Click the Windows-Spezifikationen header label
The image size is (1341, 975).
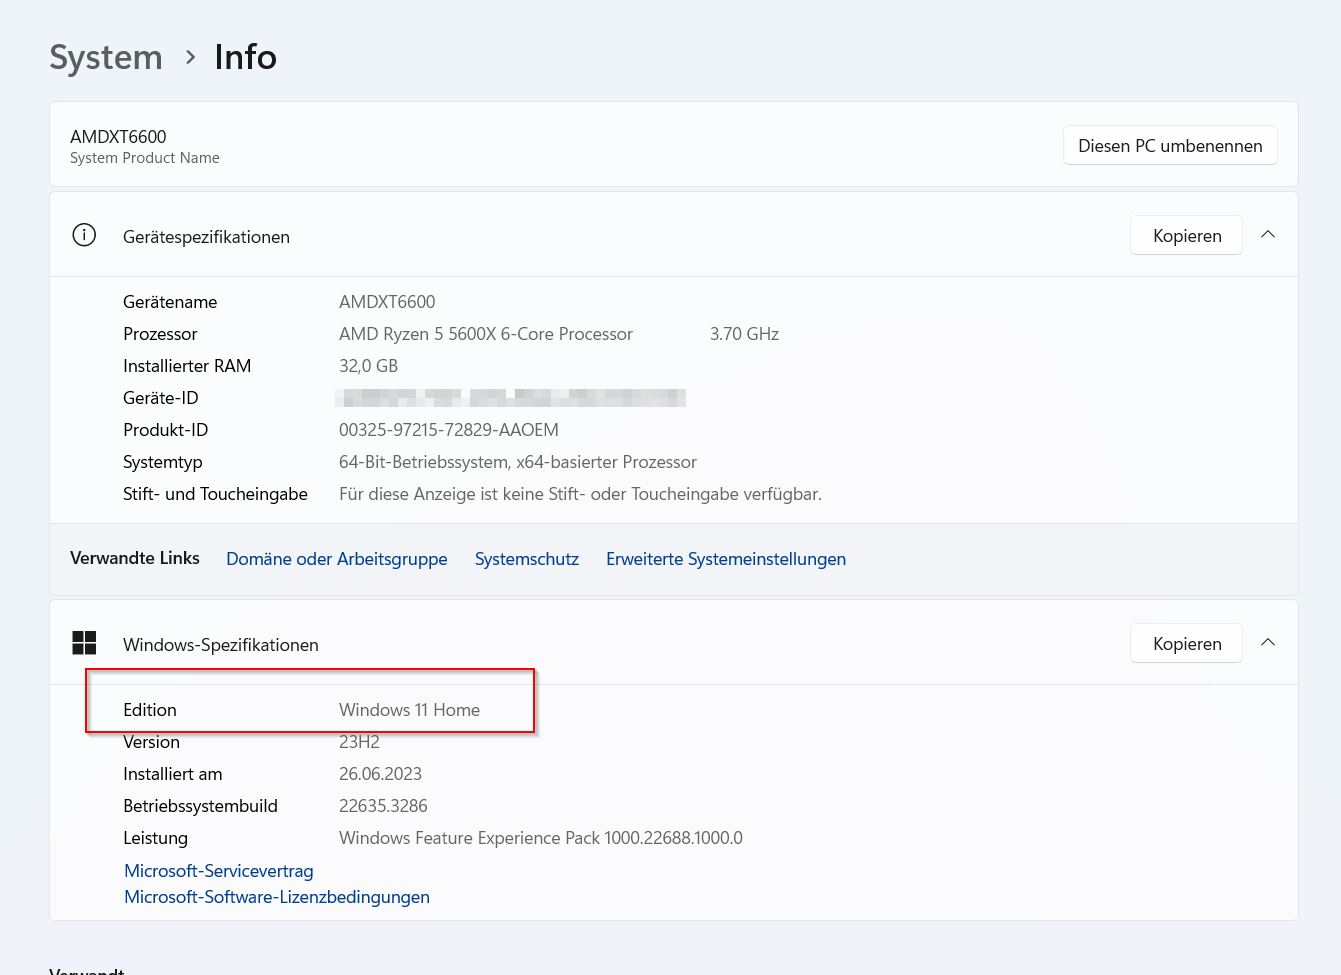coord(220,645)
